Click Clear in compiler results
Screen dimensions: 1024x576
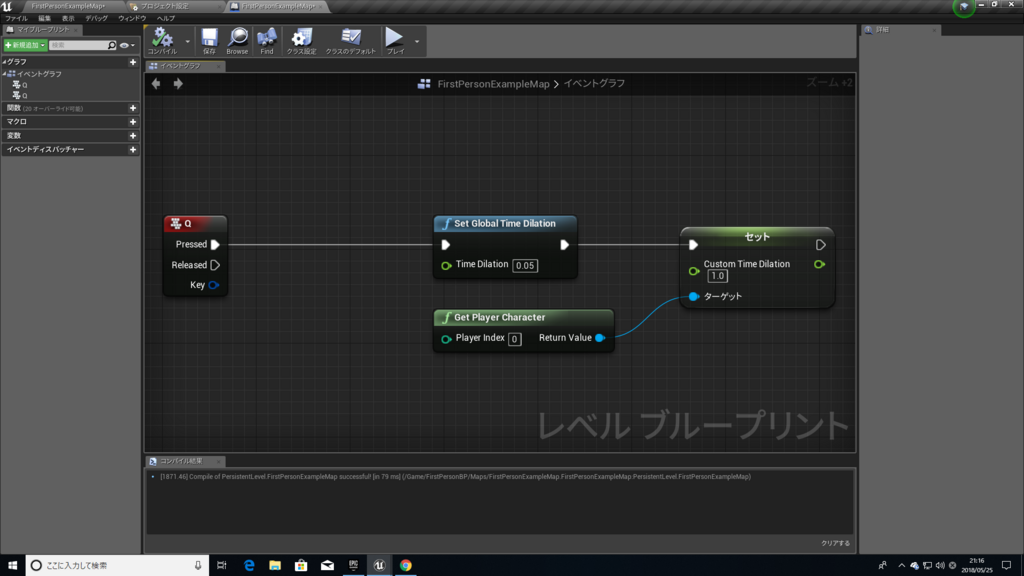click(835, 543)
